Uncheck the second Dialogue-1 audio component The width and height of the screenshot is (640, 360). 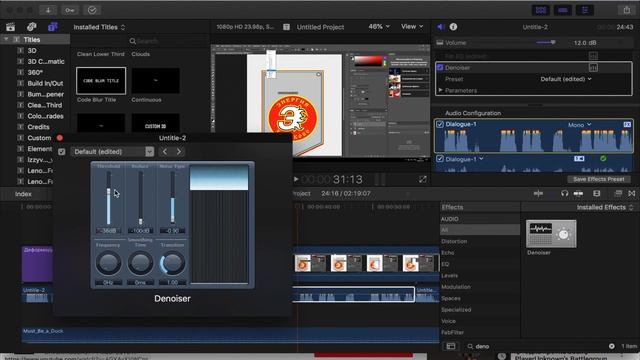440,159
